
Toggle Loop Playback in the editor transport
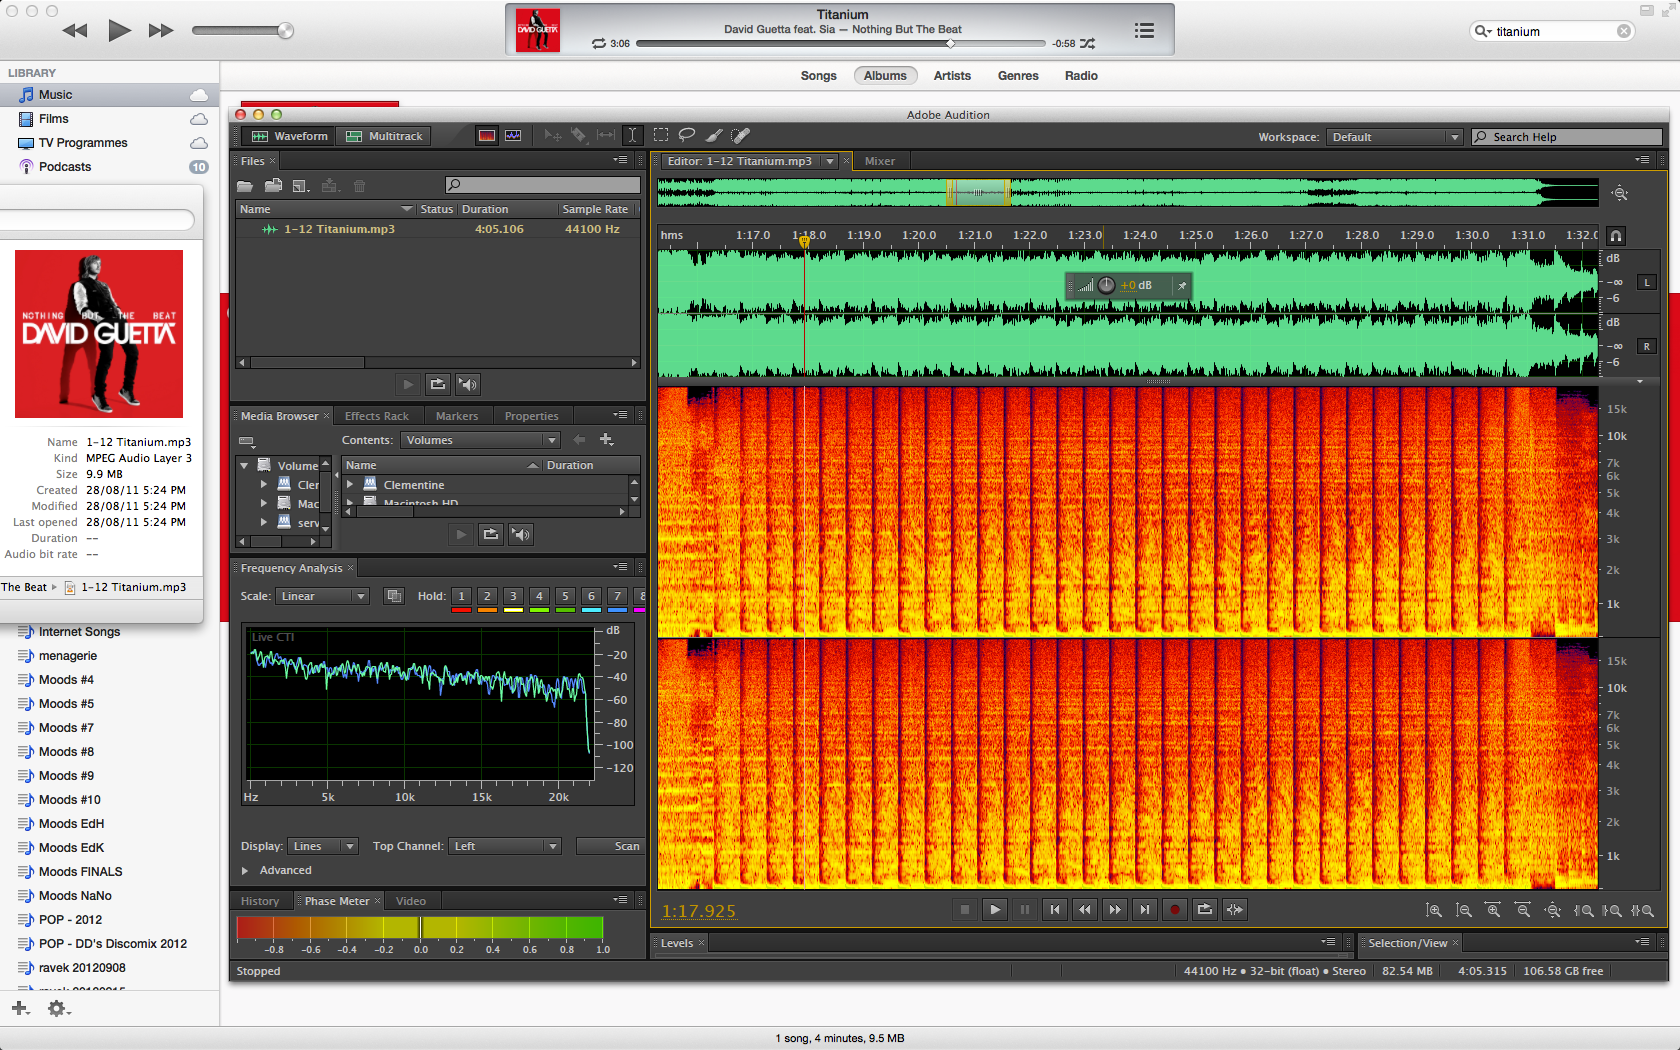pyautogui.click(x=1205, y=909)
